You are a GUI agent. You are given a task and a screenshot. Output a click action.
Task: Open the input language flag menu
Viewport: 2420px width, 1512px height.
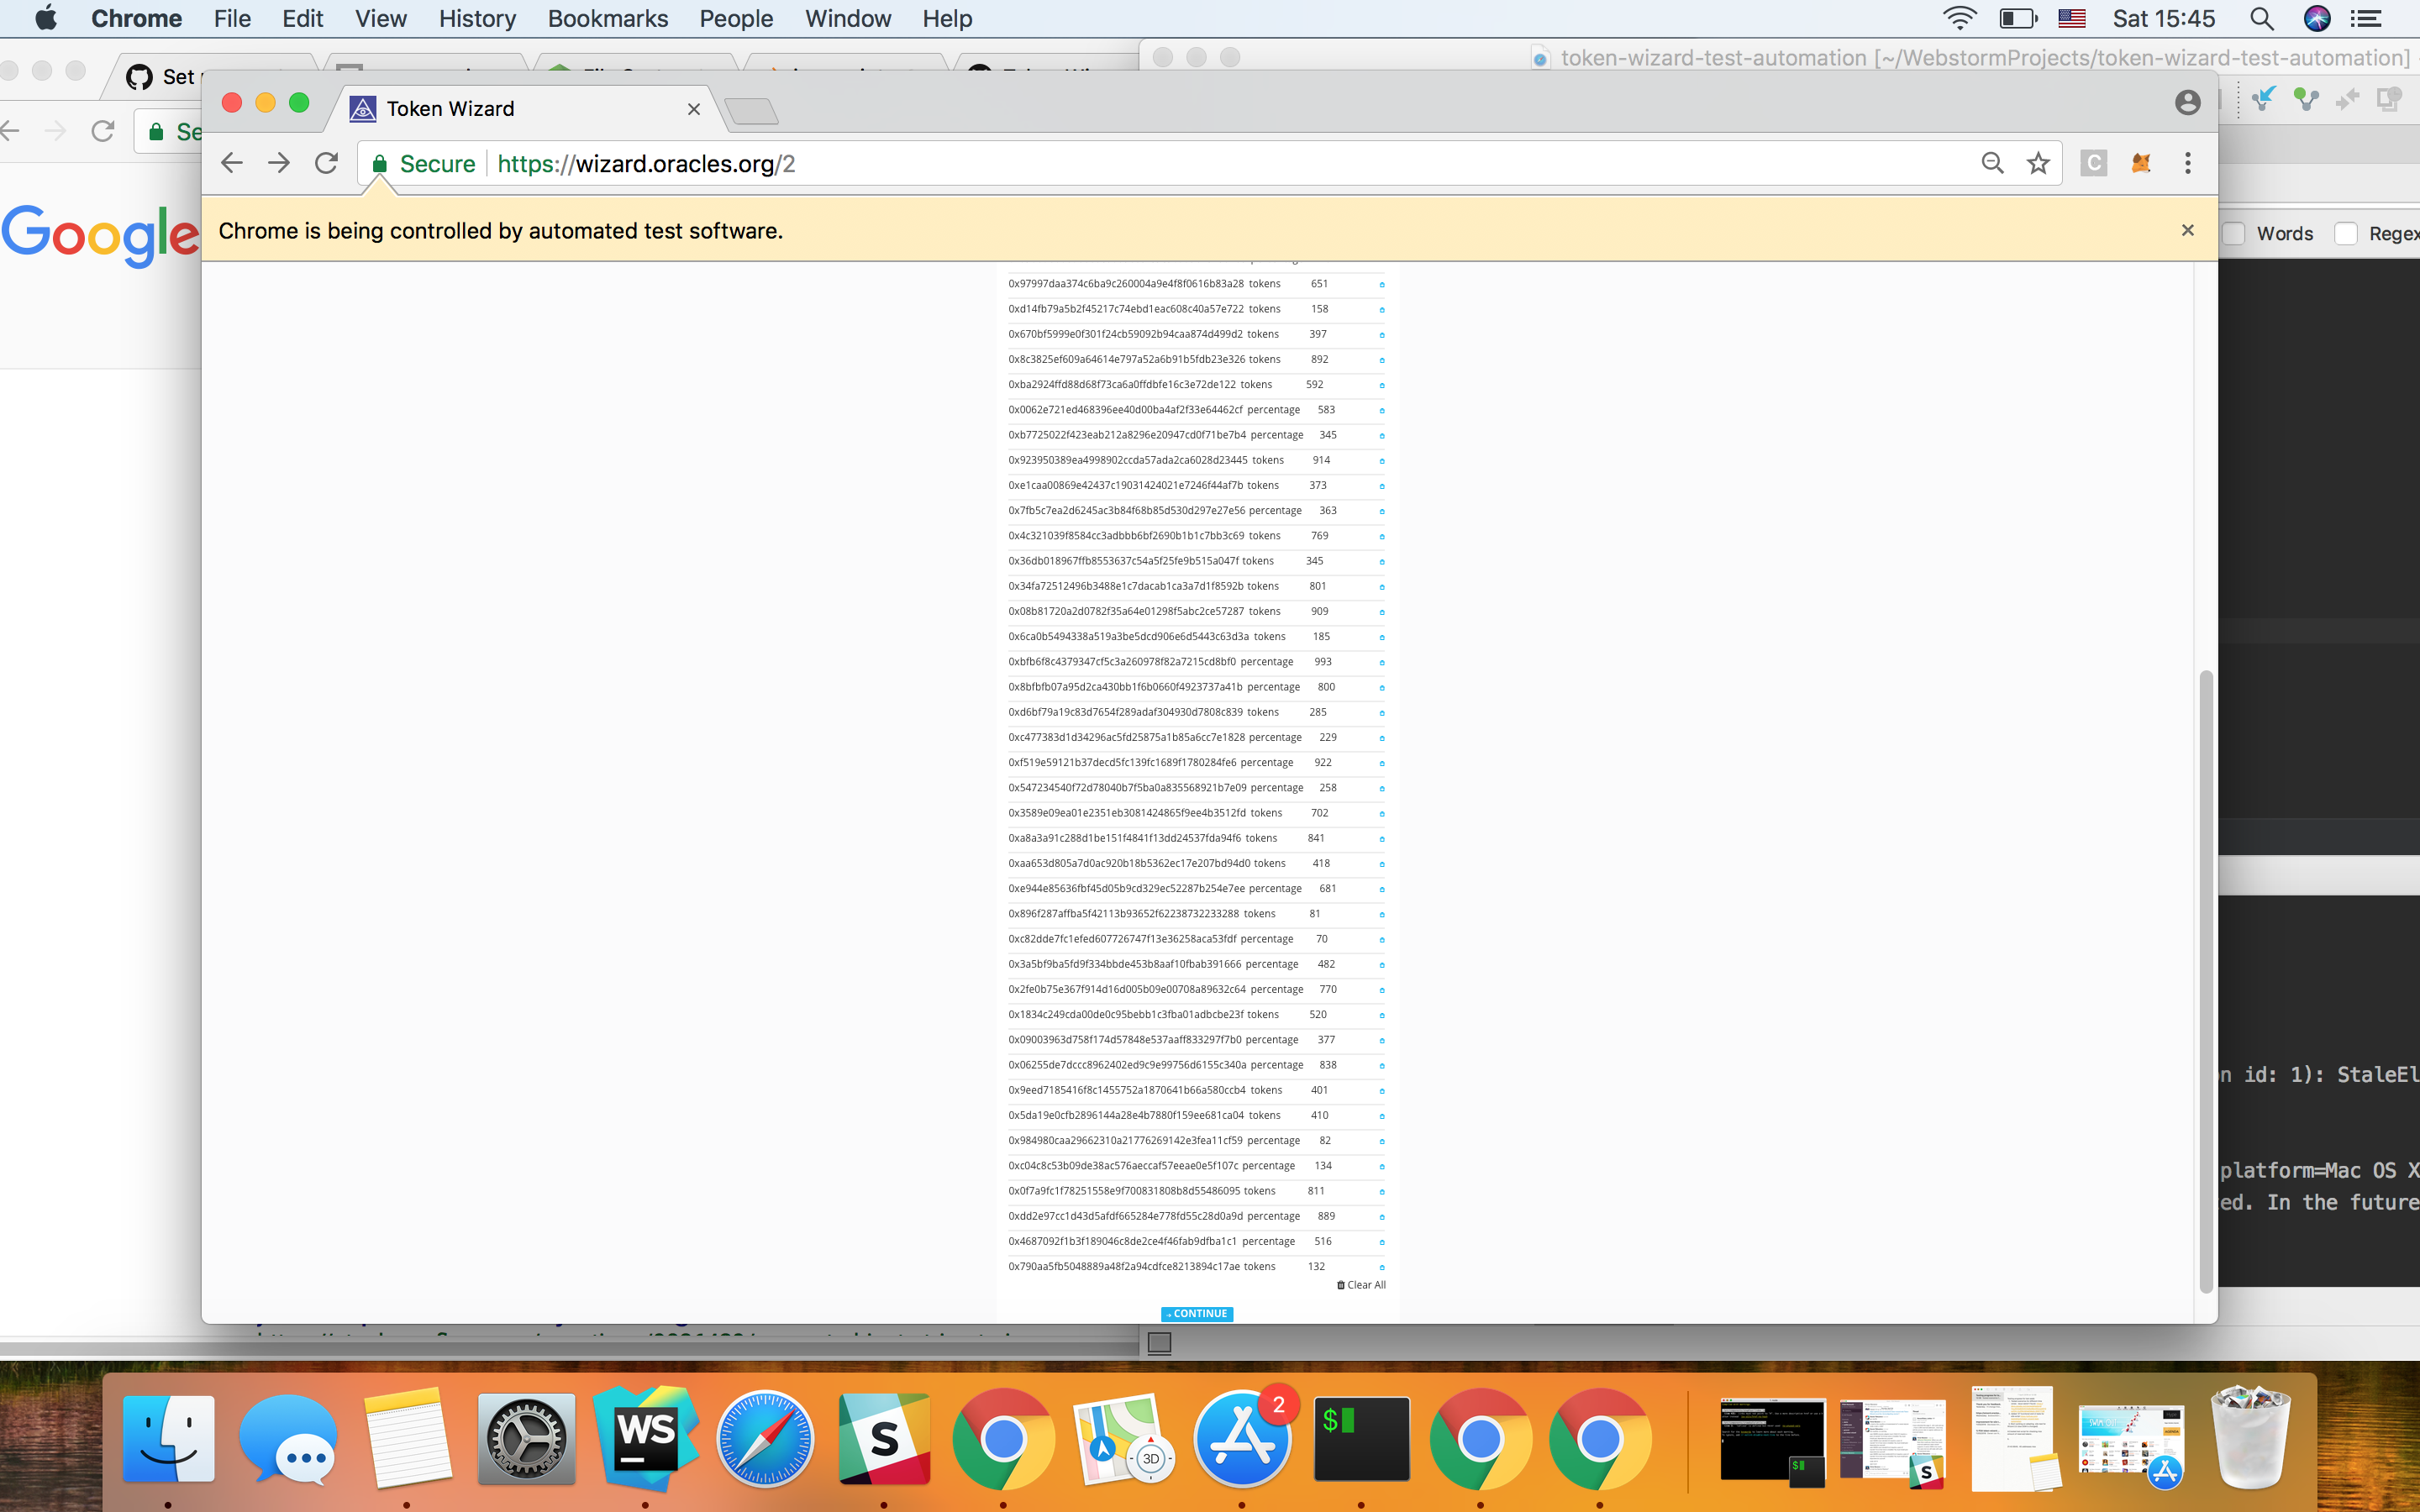pyautogui.click(x=2071, y=19)
